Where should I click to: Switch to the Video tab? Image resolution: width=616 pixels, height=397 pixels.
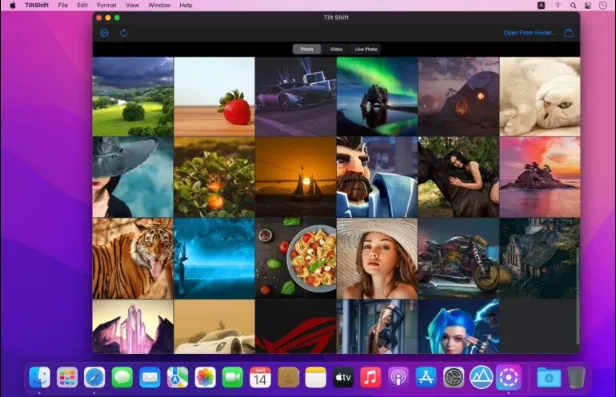336,49
